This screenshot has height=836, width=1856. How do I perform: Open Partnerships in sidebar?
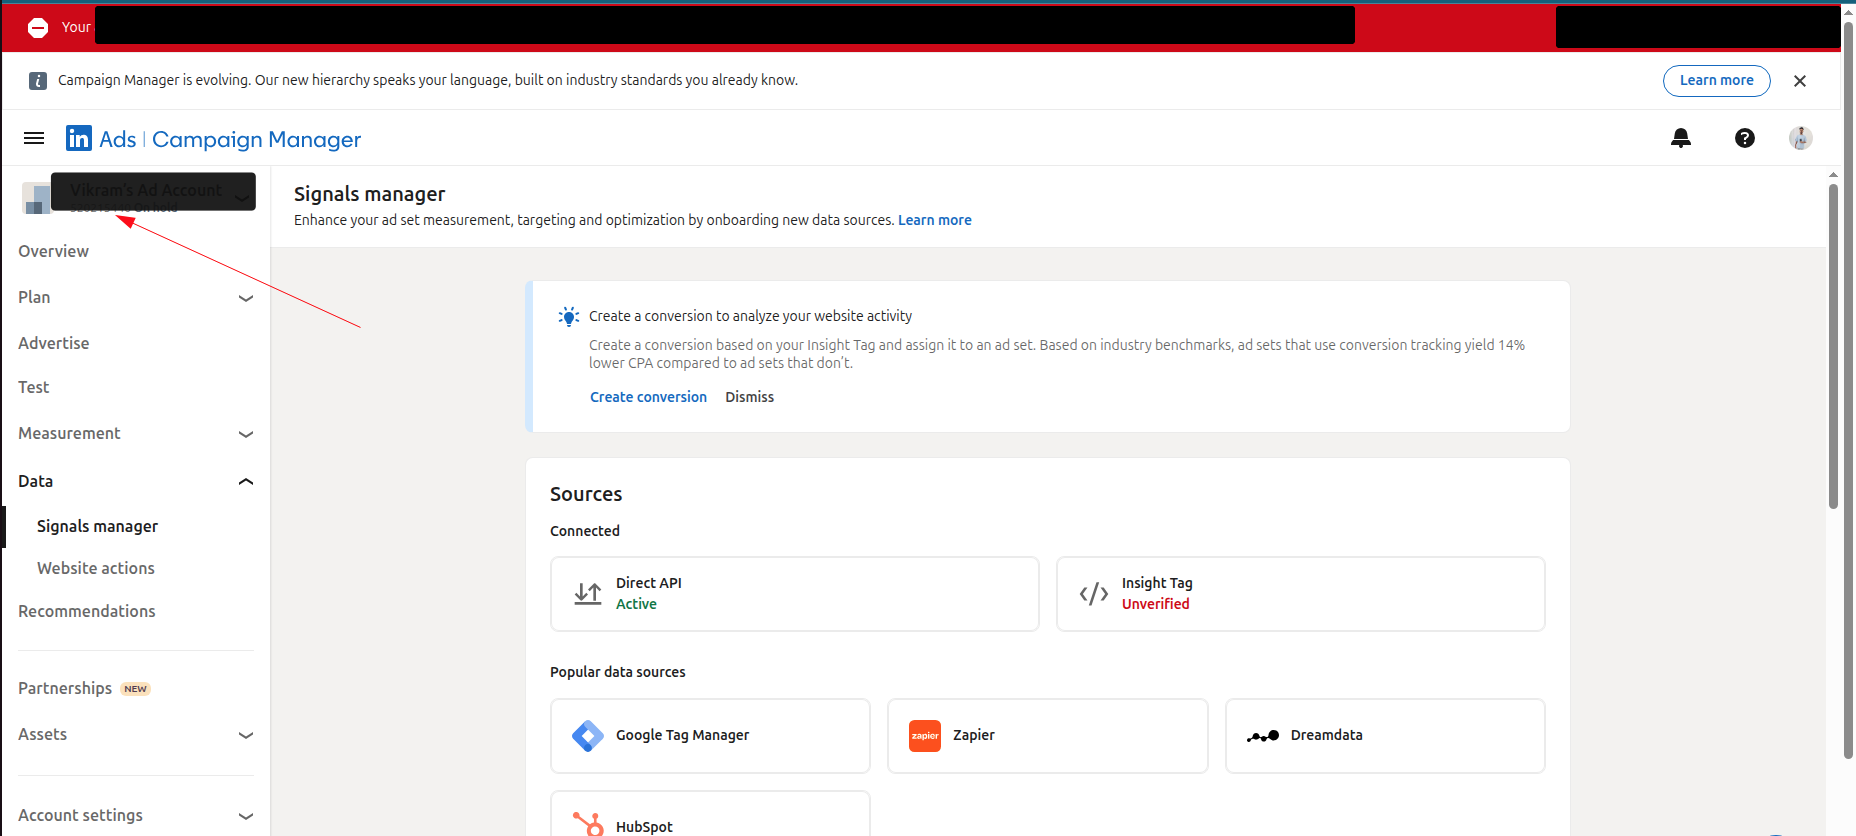65,688
